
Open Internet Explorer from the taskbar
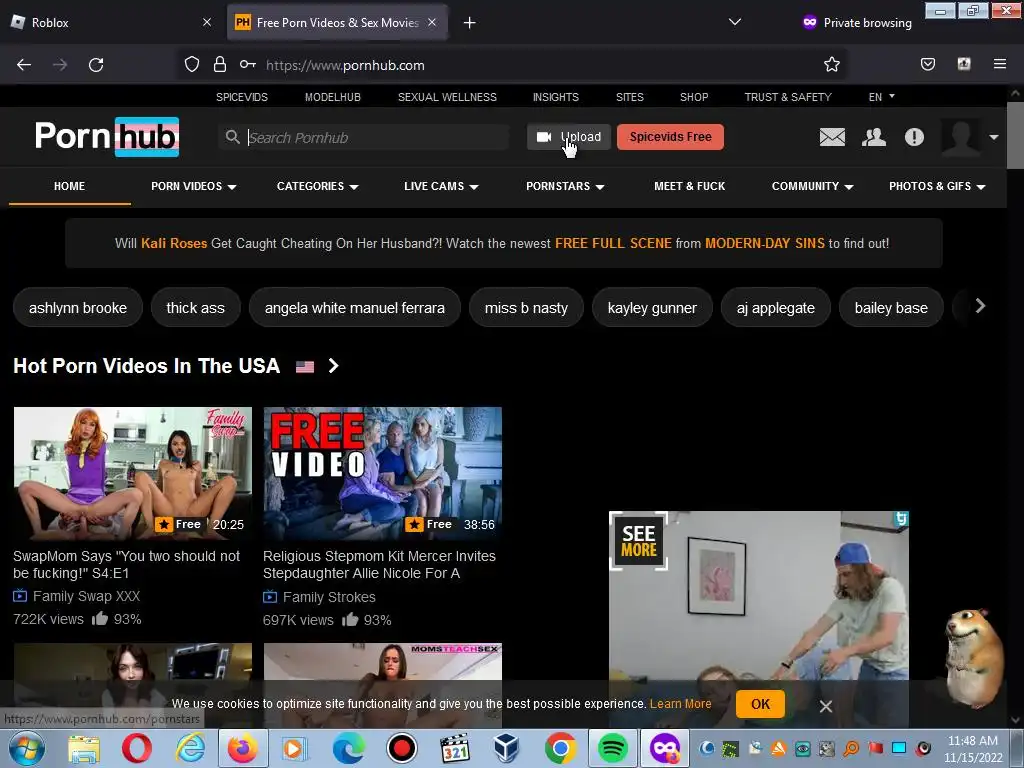point(190,748)
